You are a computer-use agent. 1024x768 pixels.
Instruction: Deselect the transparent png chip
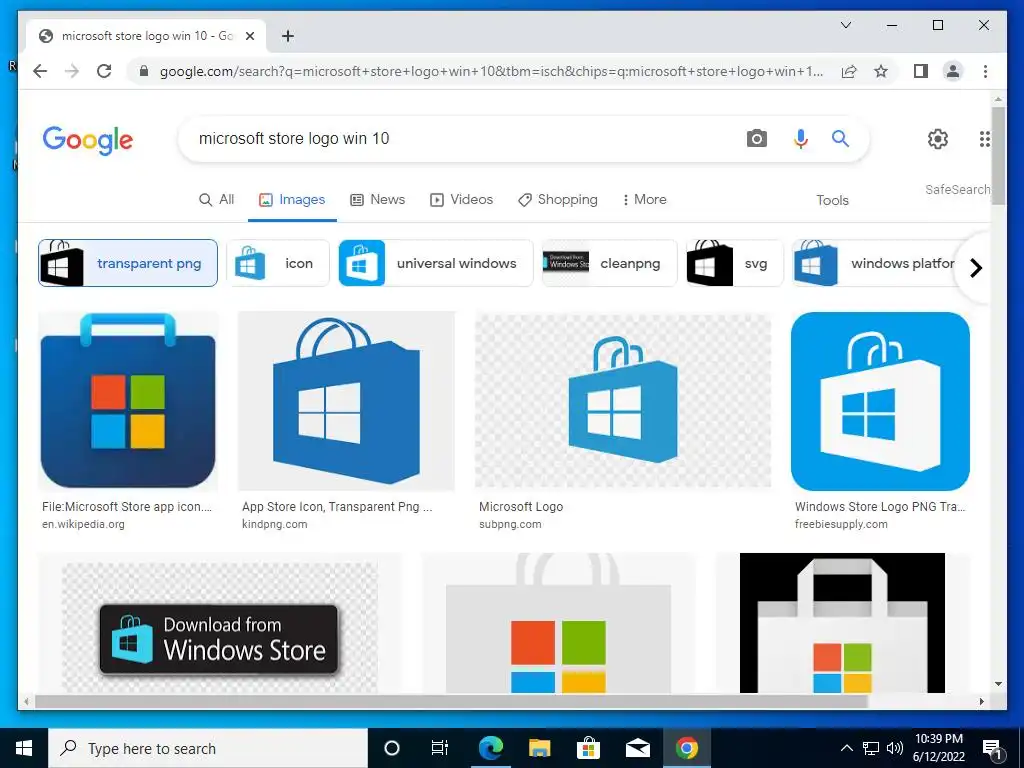[128, 263]
